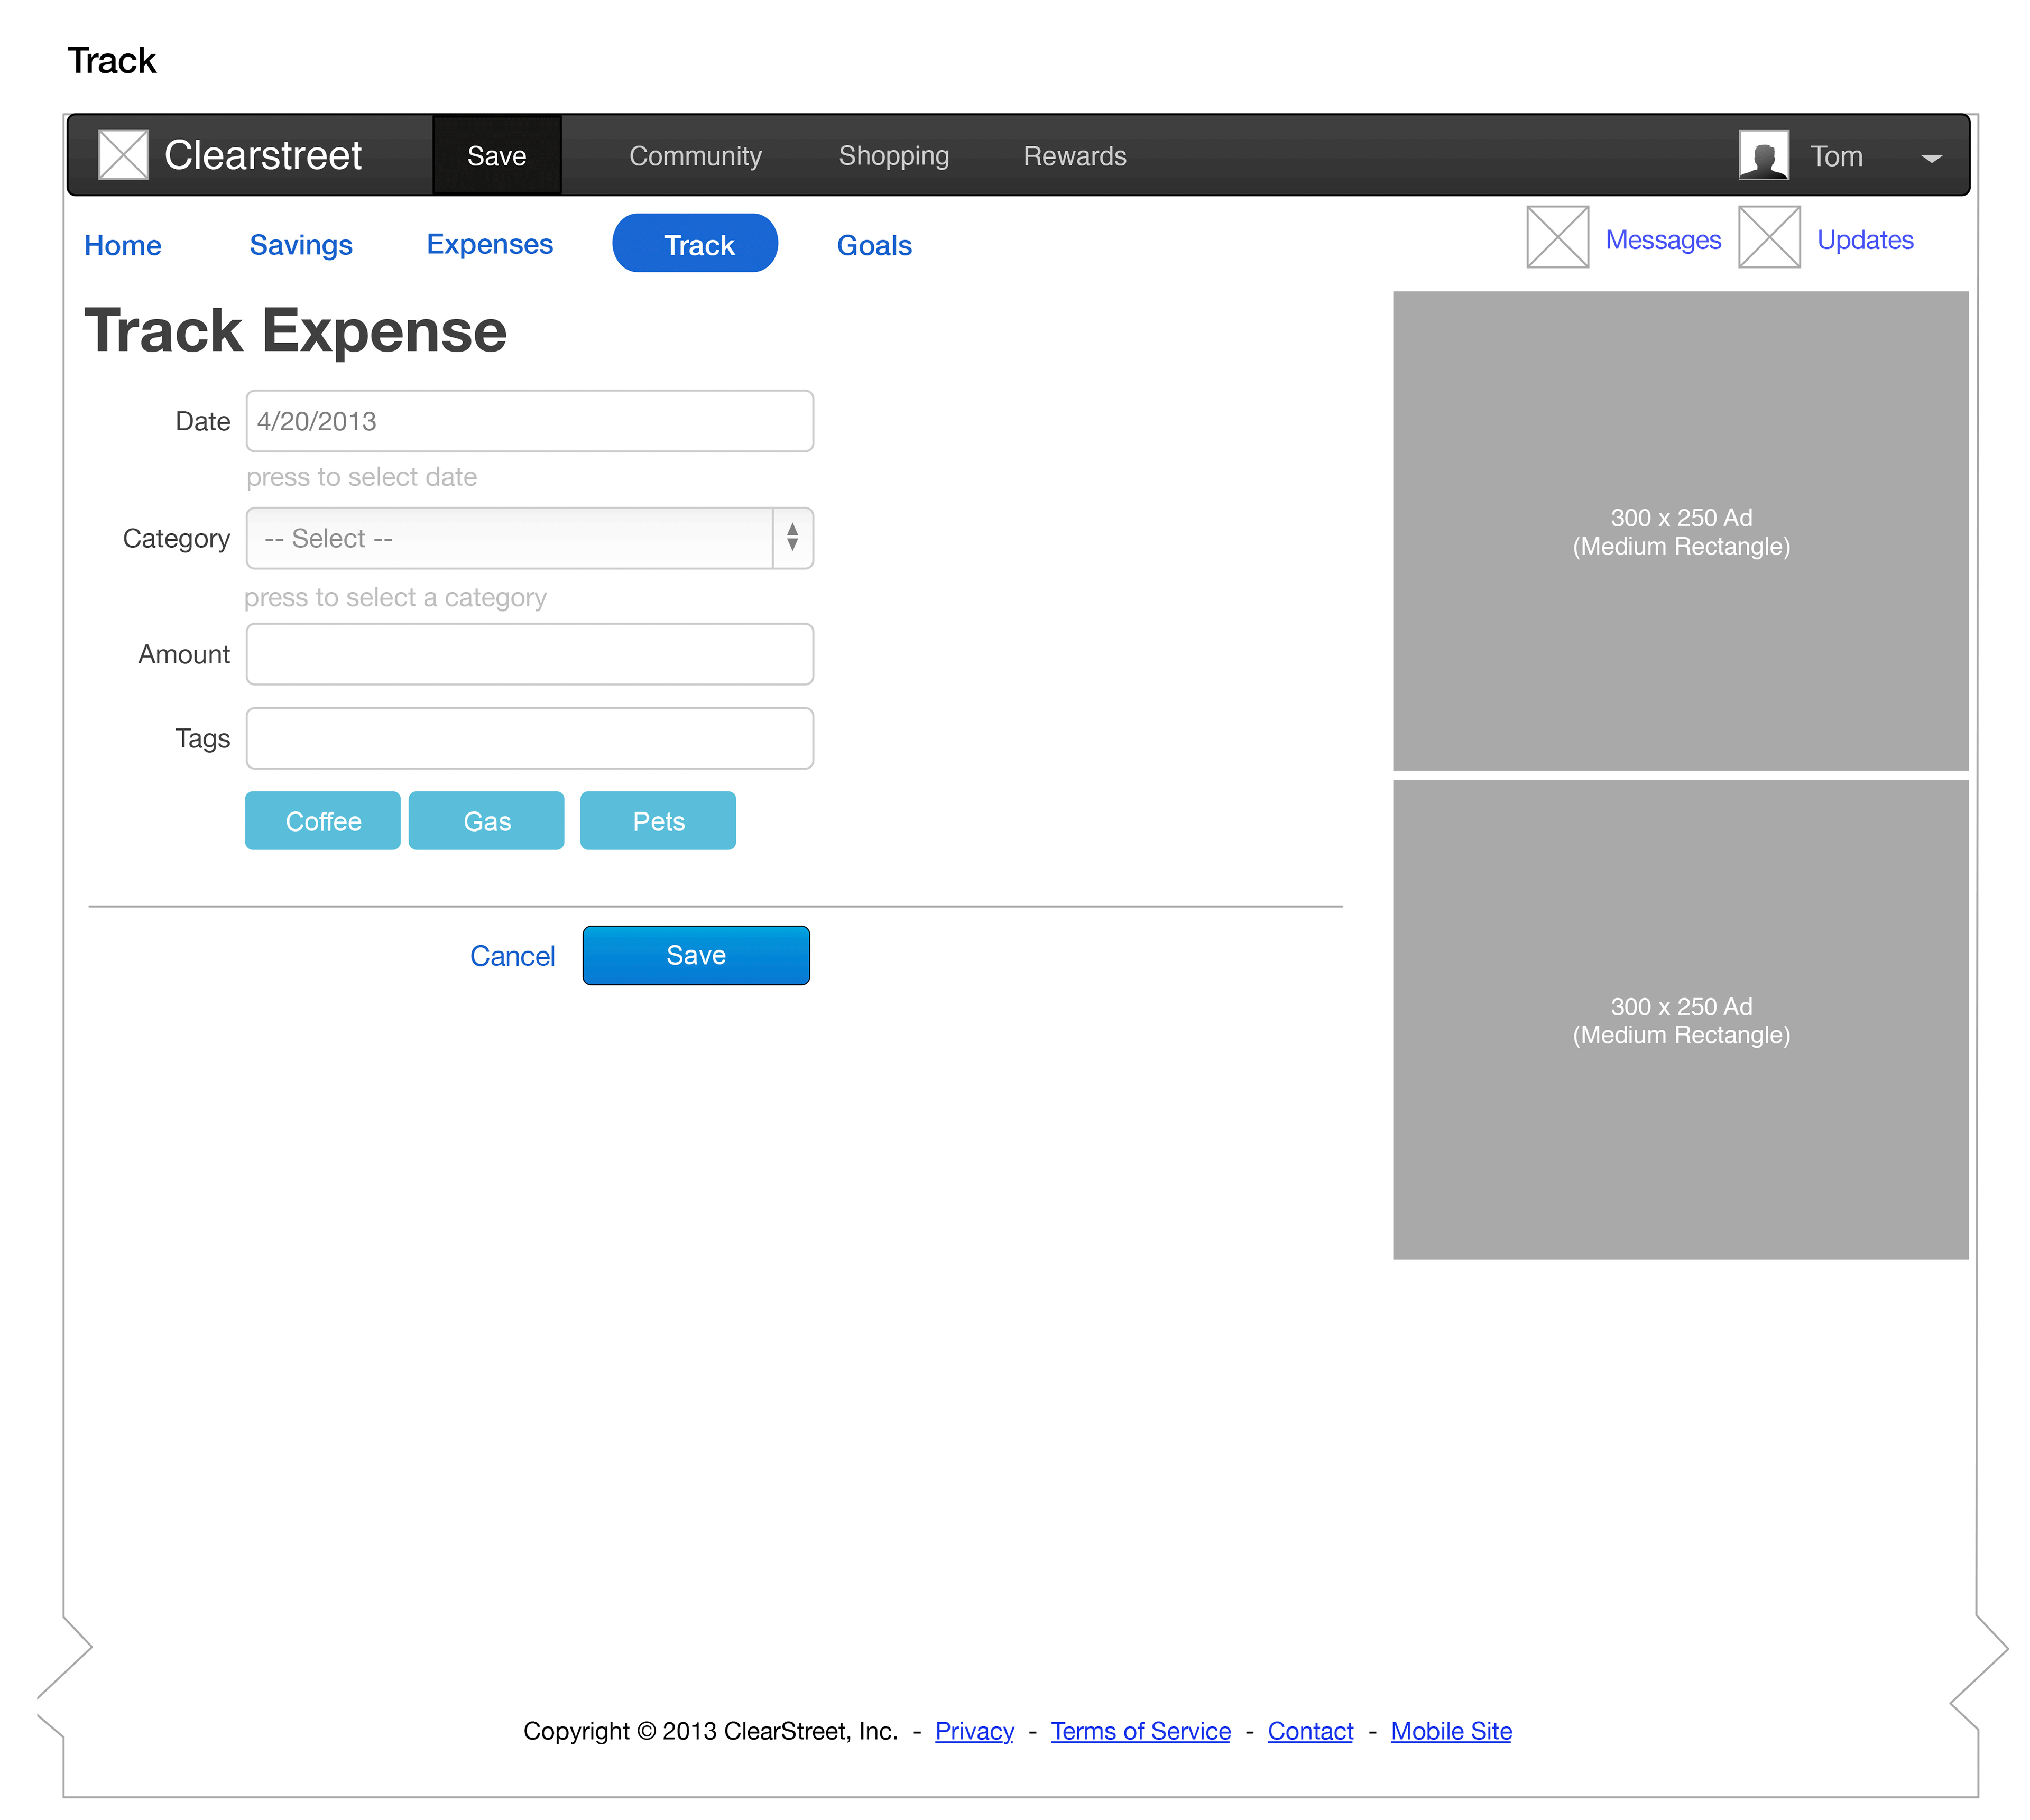
Task: Open the Category select dropdown
Action: click(529, 538)
